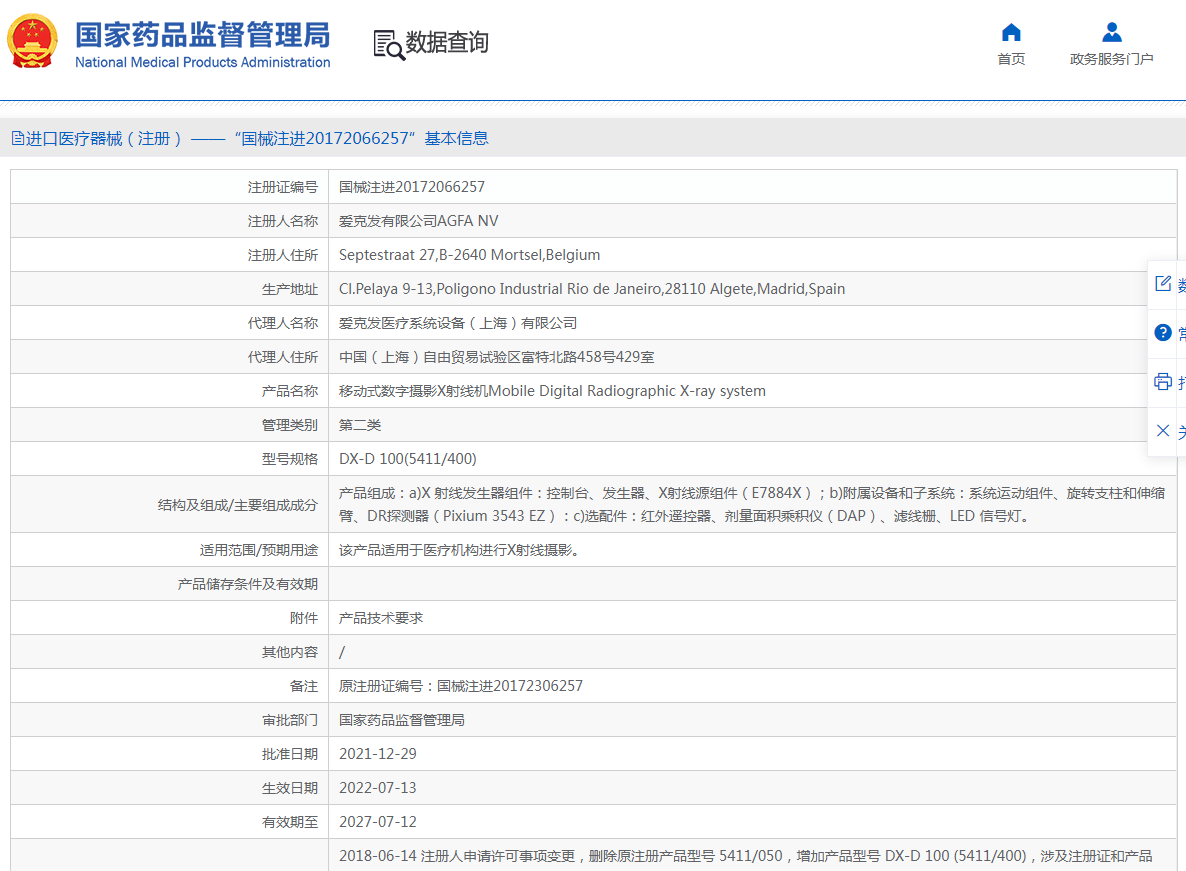The width and height of the screenshot is (1186, 871).
Task: Click 代理人名称 row label
Action: [x=283, y=323]
